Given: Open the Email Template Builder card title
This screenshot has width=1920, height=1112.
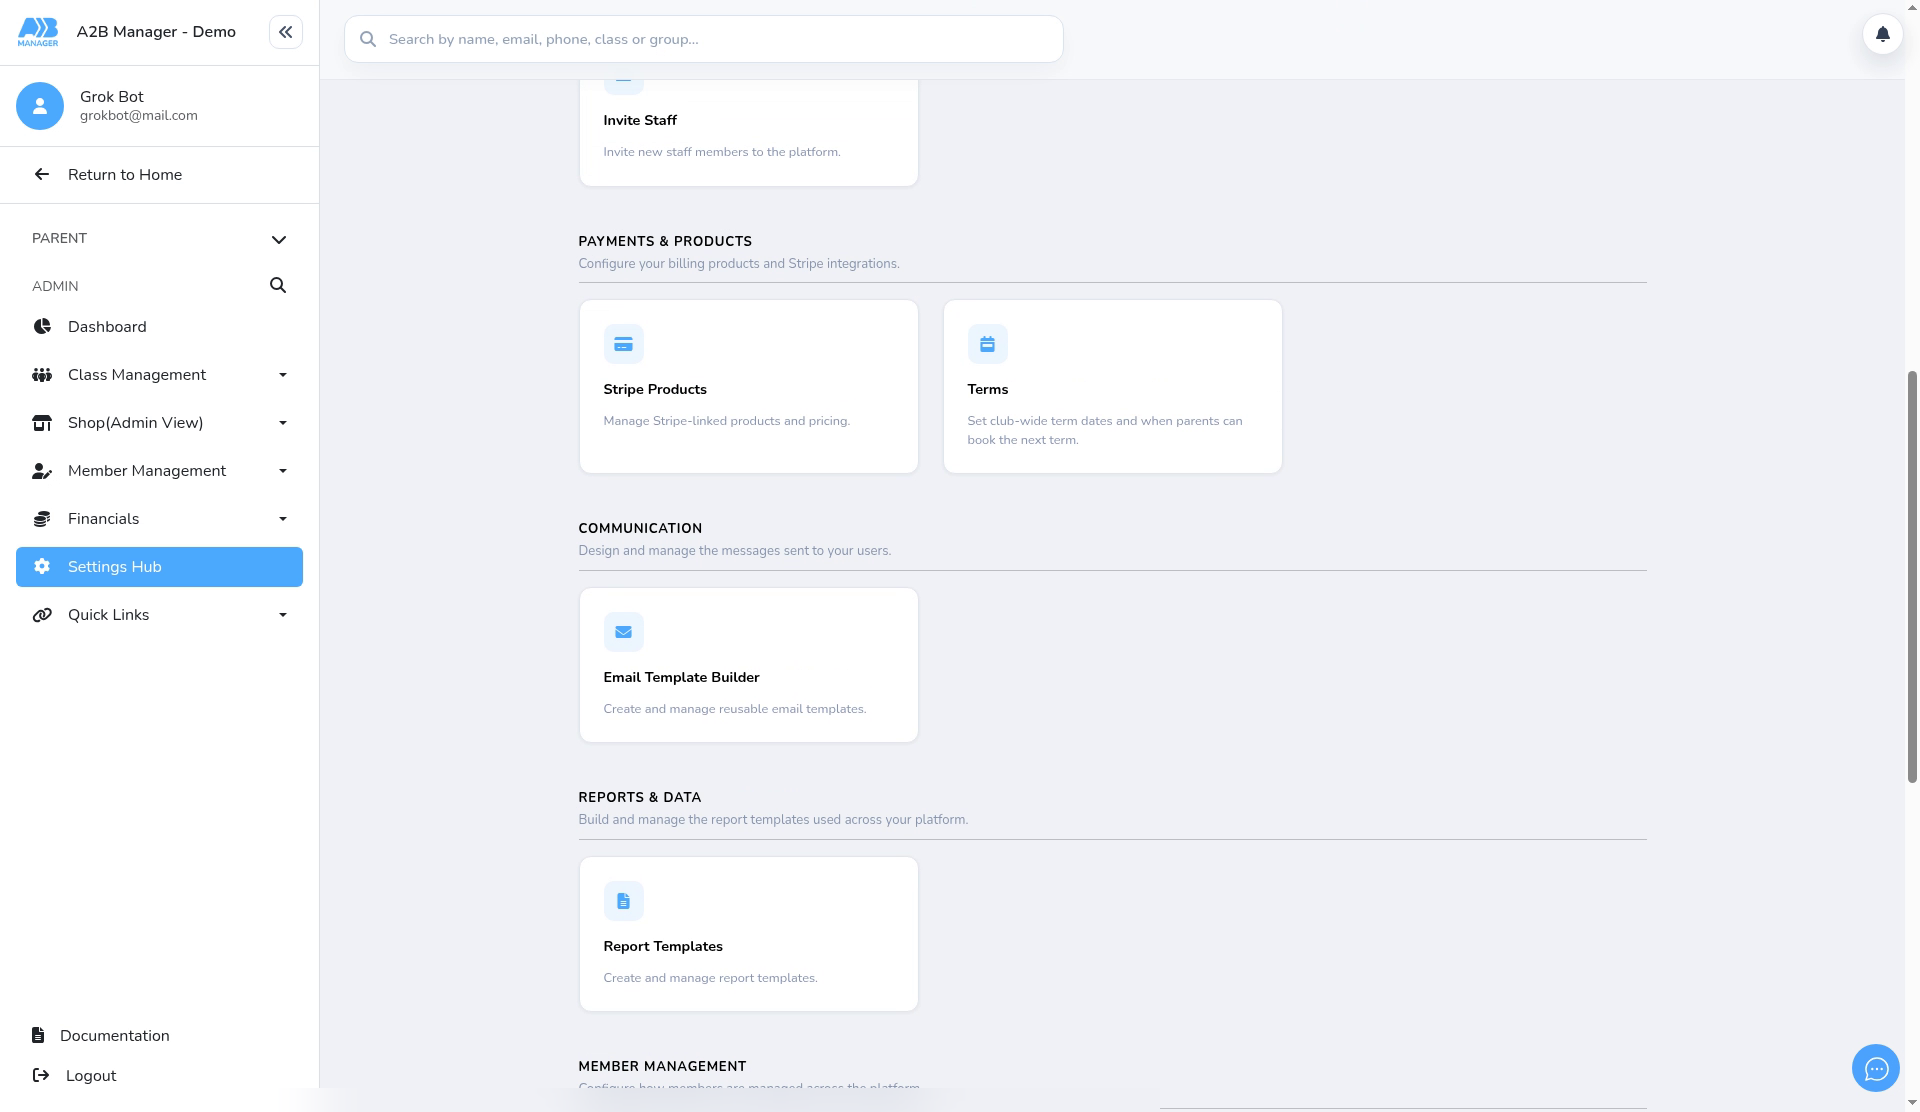Looking at the screenshot, I should pyautogui.click(x=681, y=678).
